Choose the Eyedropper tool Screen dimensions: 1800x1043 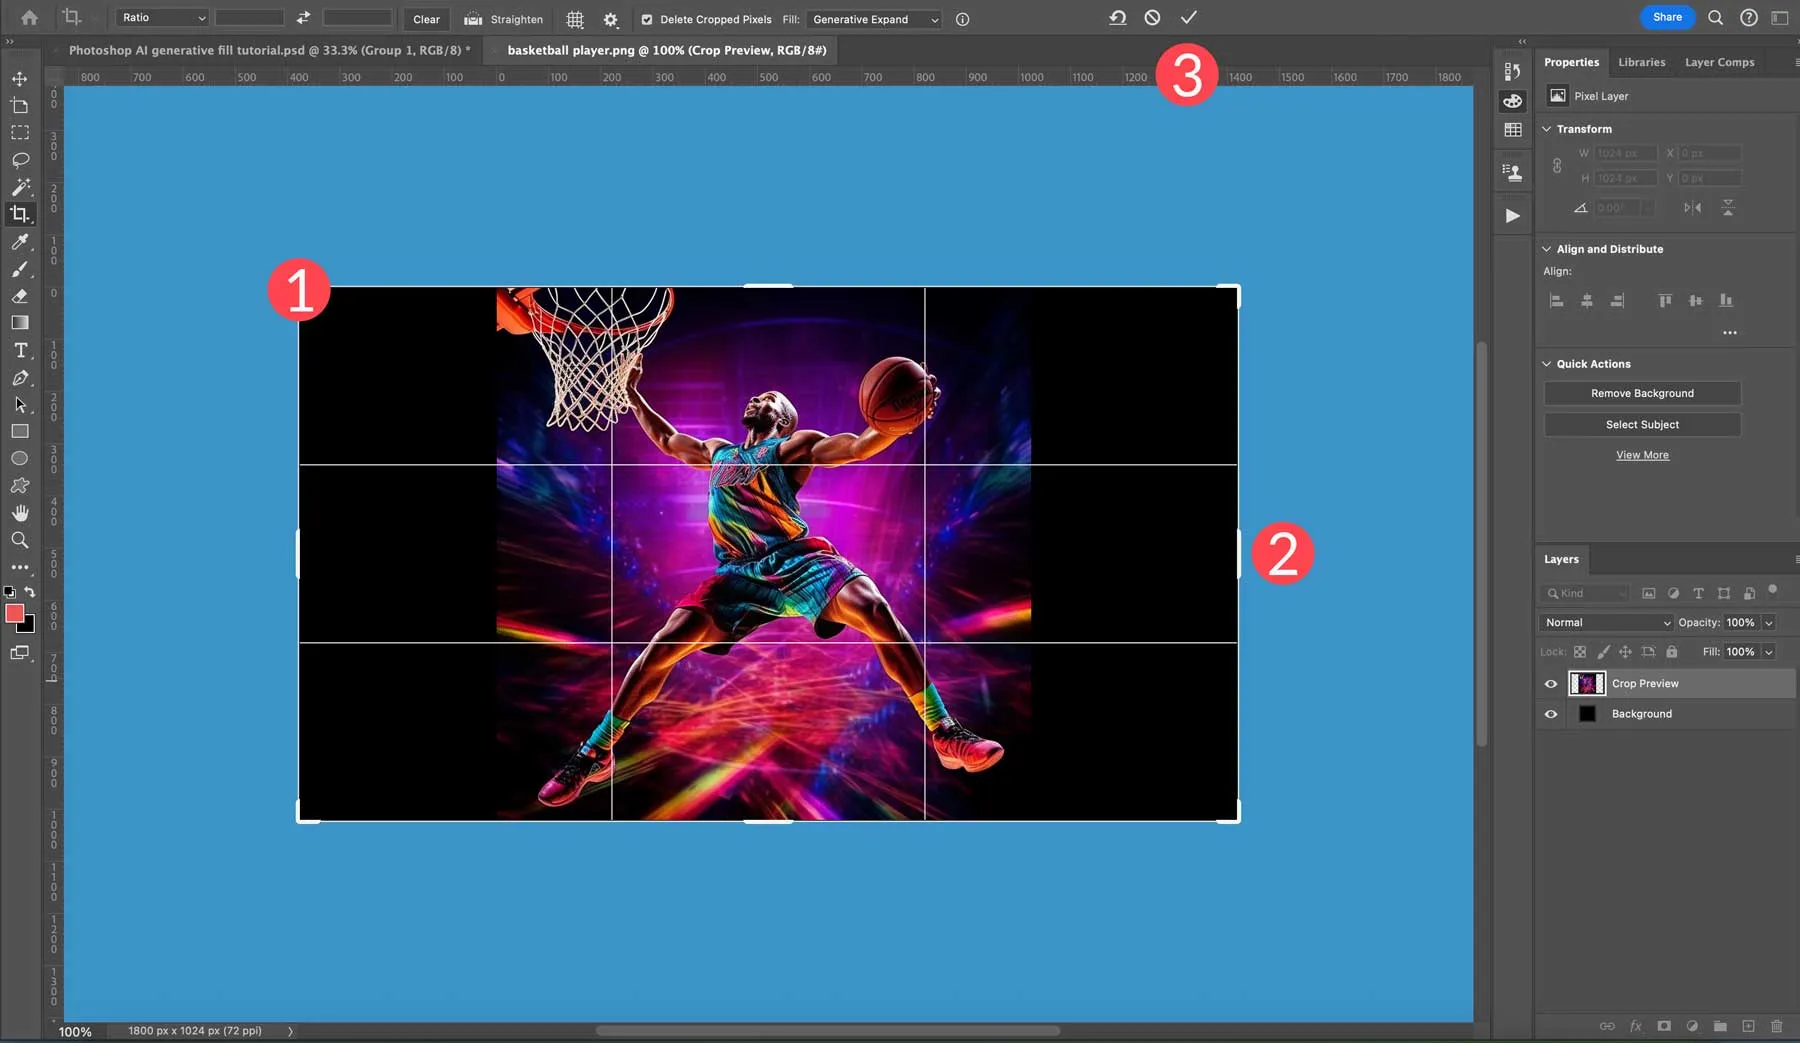(20, 242)
